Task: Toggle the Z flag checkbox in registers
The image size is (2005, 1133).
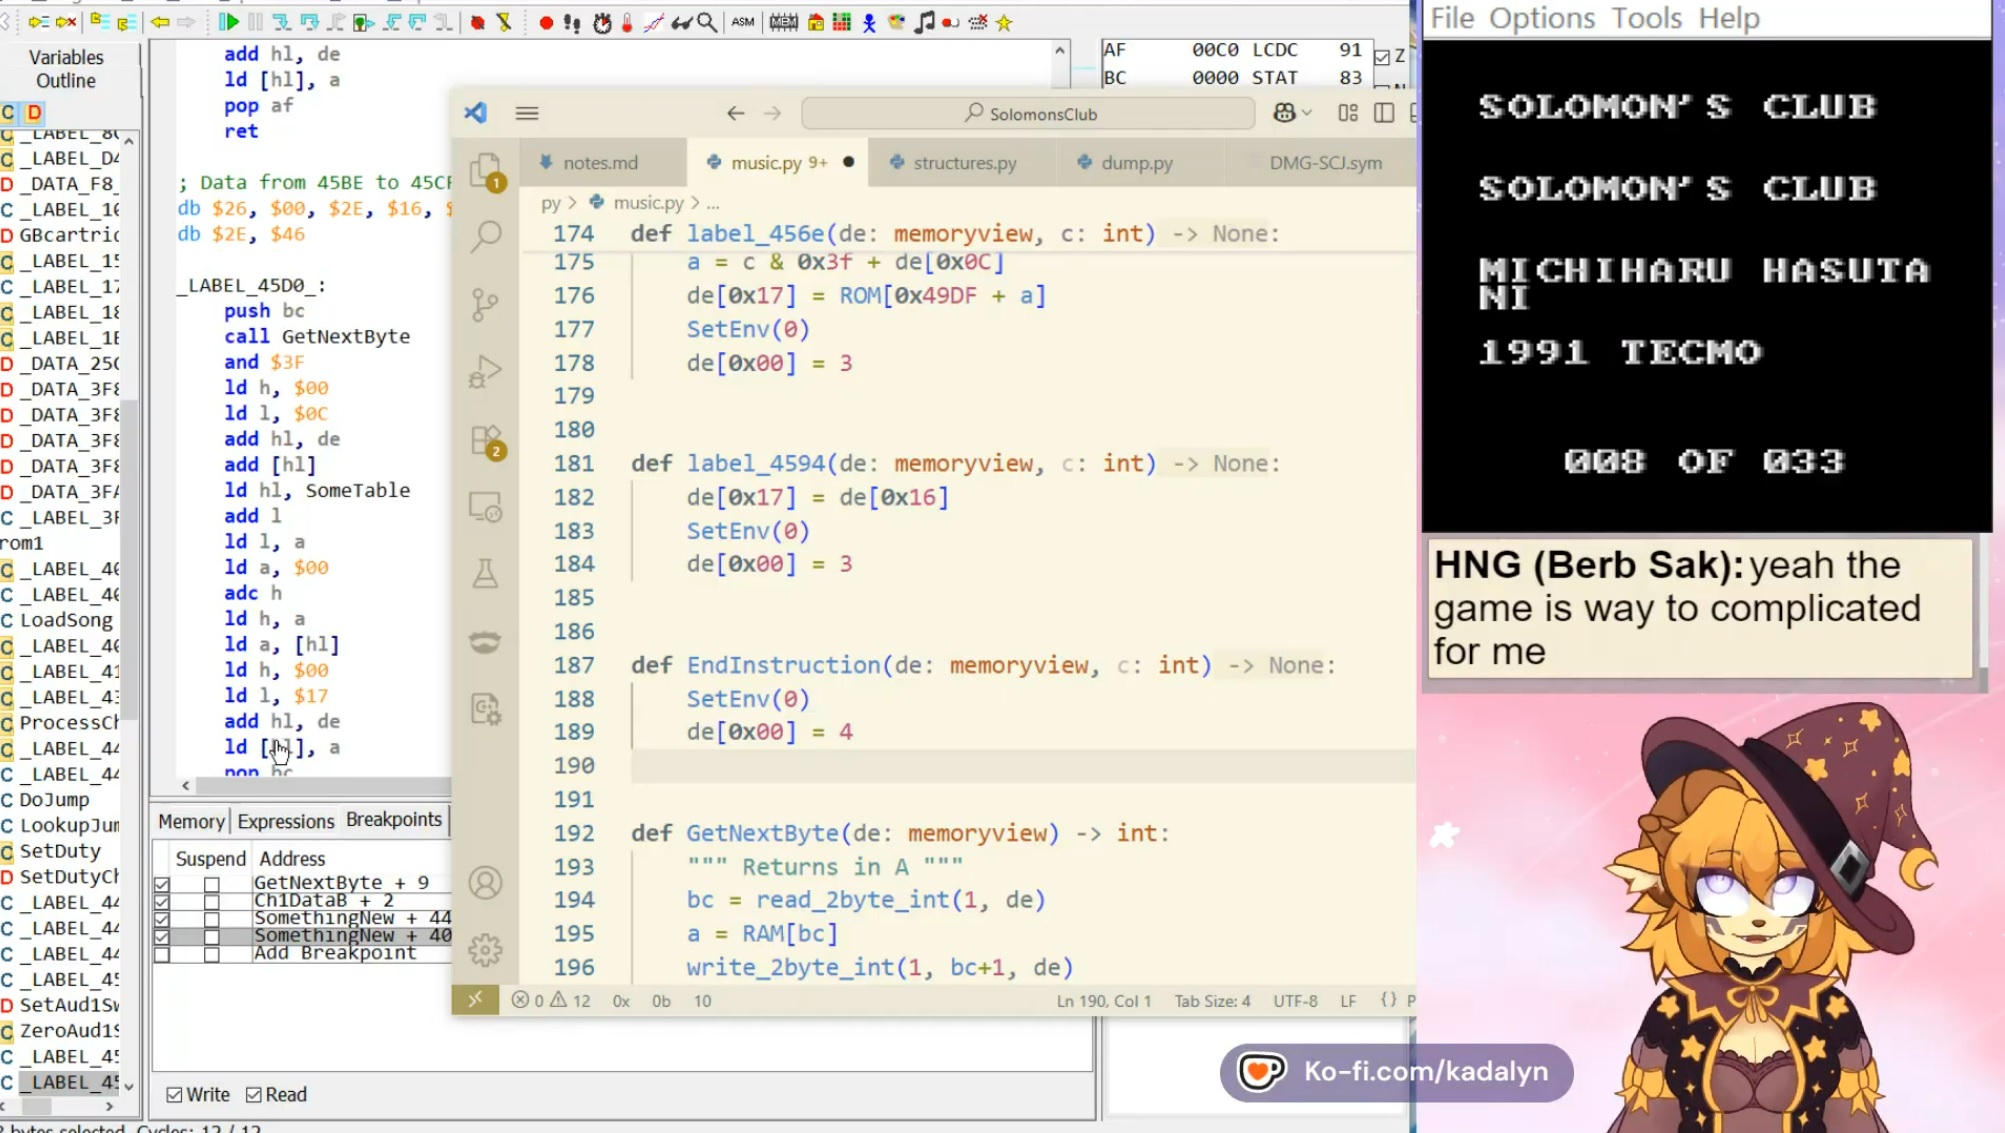Action: (x=1382, y=57)
